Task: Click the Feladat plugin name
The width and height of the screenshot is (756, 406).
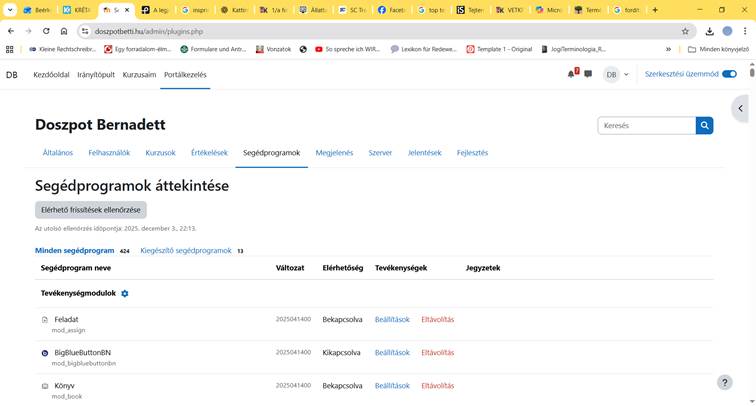Action: tap(66, 320)
